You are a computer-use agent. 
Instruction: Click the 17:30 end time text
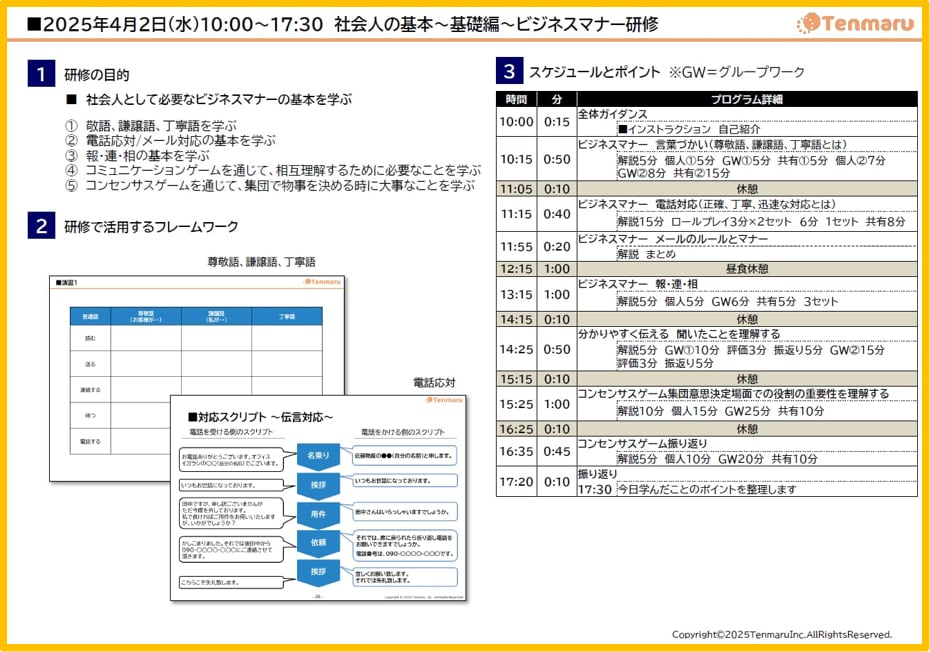[595, 489]
